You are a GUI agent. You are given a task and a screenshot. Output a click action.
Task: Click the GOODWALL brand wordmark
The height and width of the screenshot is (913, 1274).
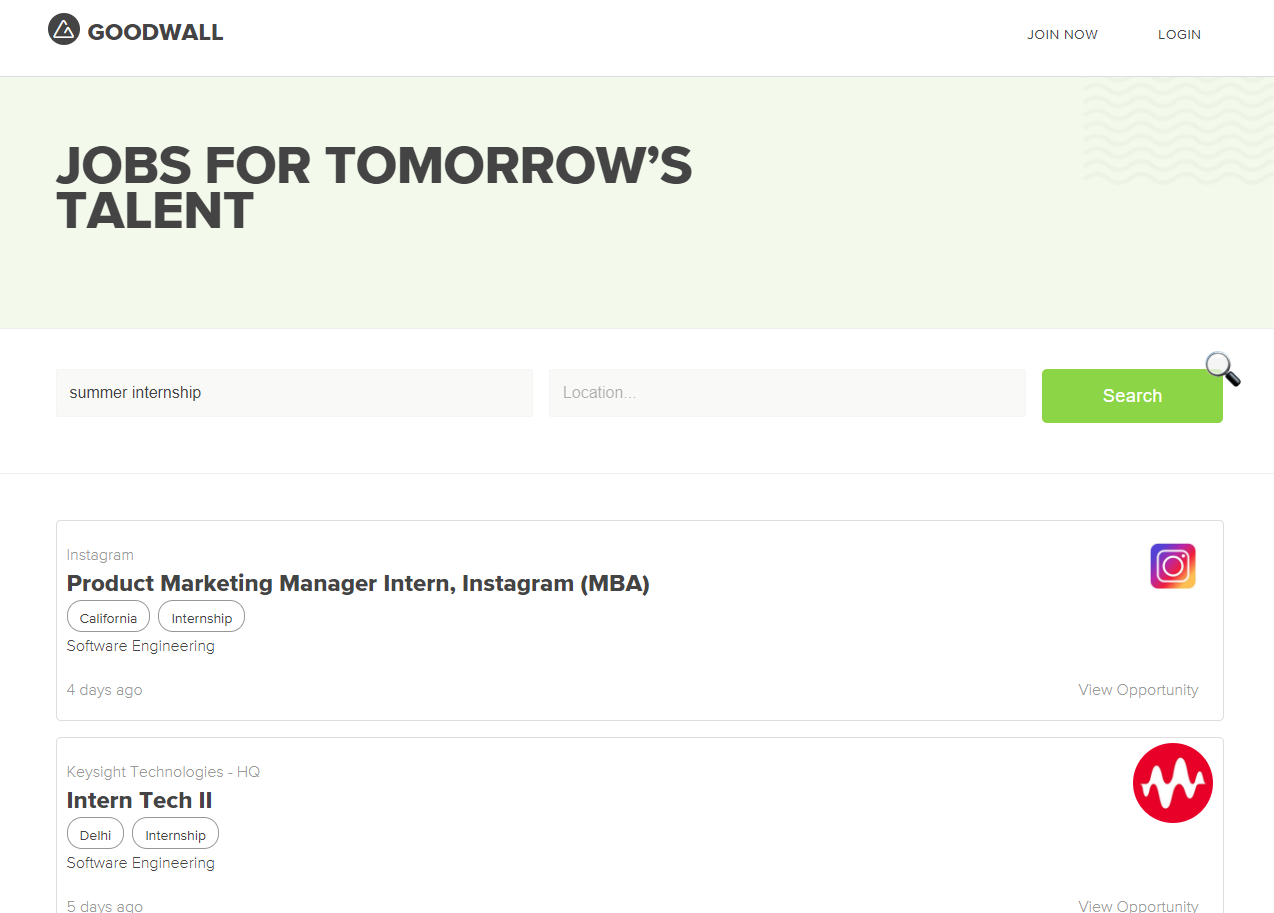155,32
